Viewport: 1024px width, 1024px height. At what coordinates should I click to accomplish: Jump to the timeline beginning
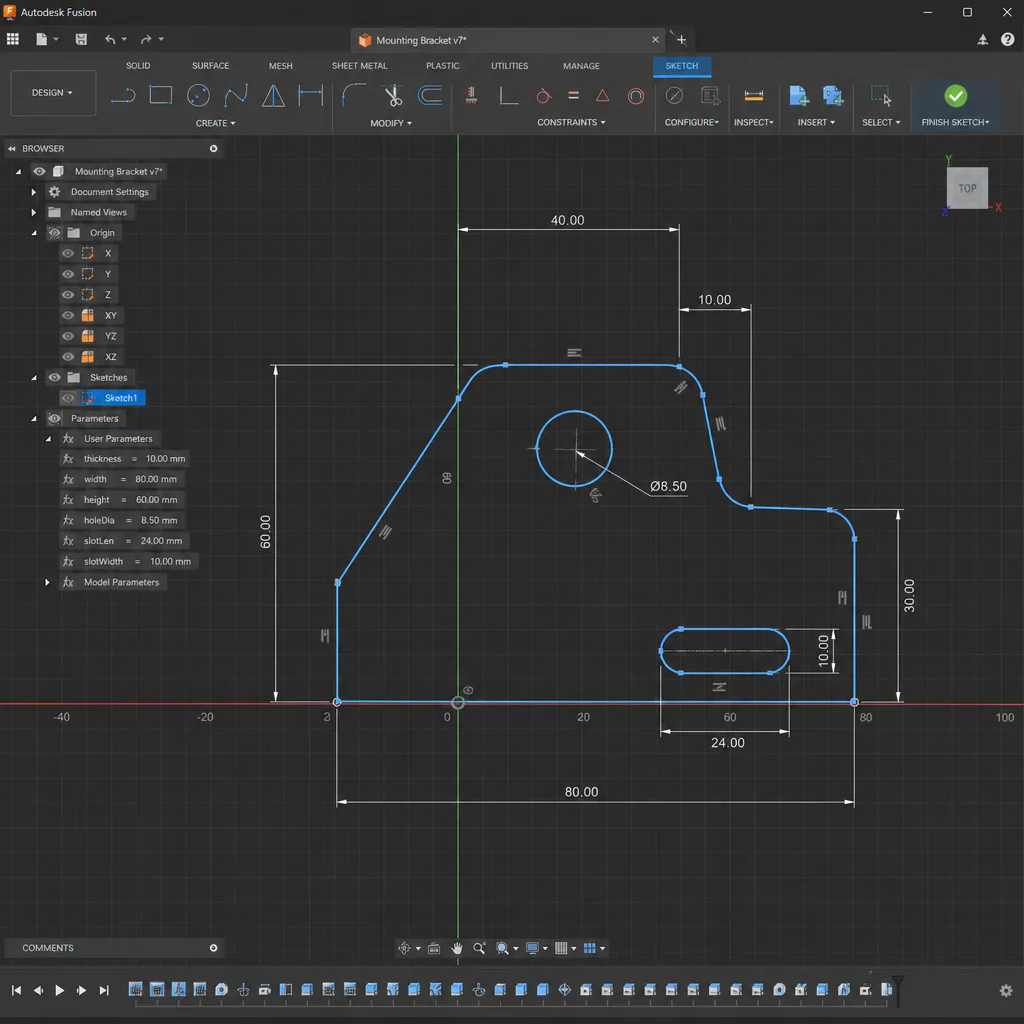16,991
